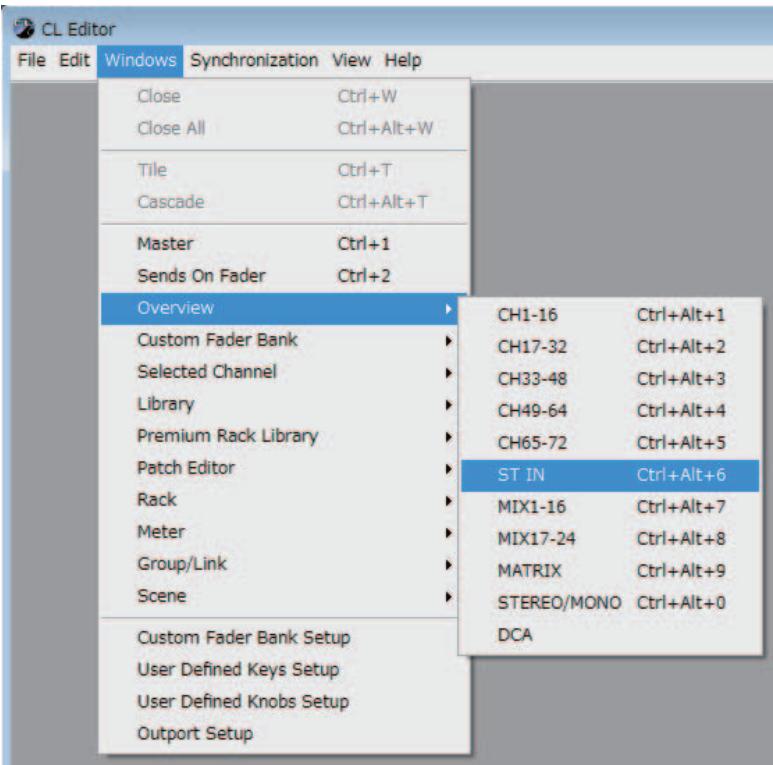The image size is (773, 765).
Task: Expand the Scene submenu
Action: [280, 596]
